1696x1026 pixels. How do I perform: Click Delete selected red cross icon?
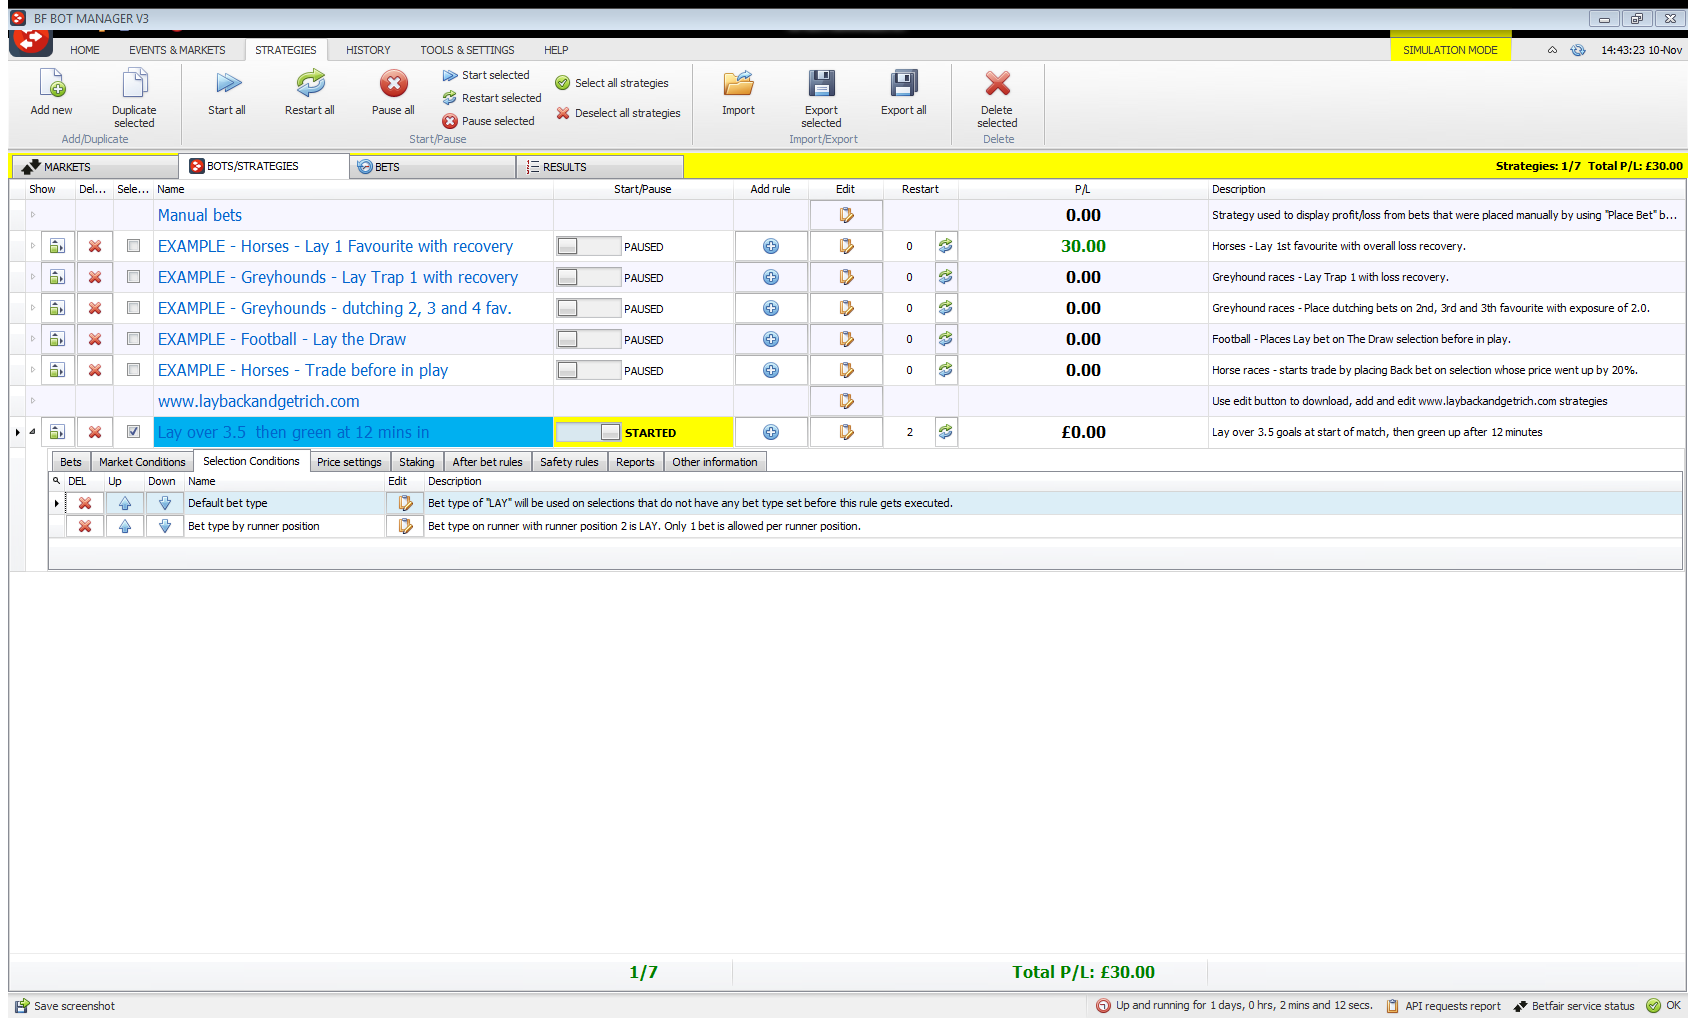pyautogui.click(x=997, y=83)
